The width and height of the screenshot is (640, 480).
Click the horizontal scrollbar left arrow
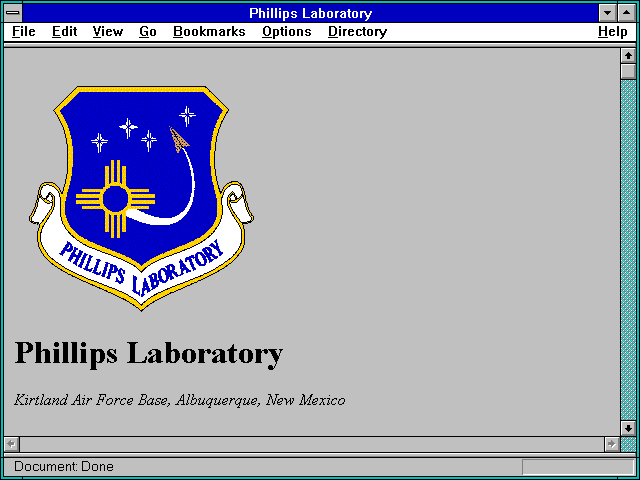pos(12,444)
